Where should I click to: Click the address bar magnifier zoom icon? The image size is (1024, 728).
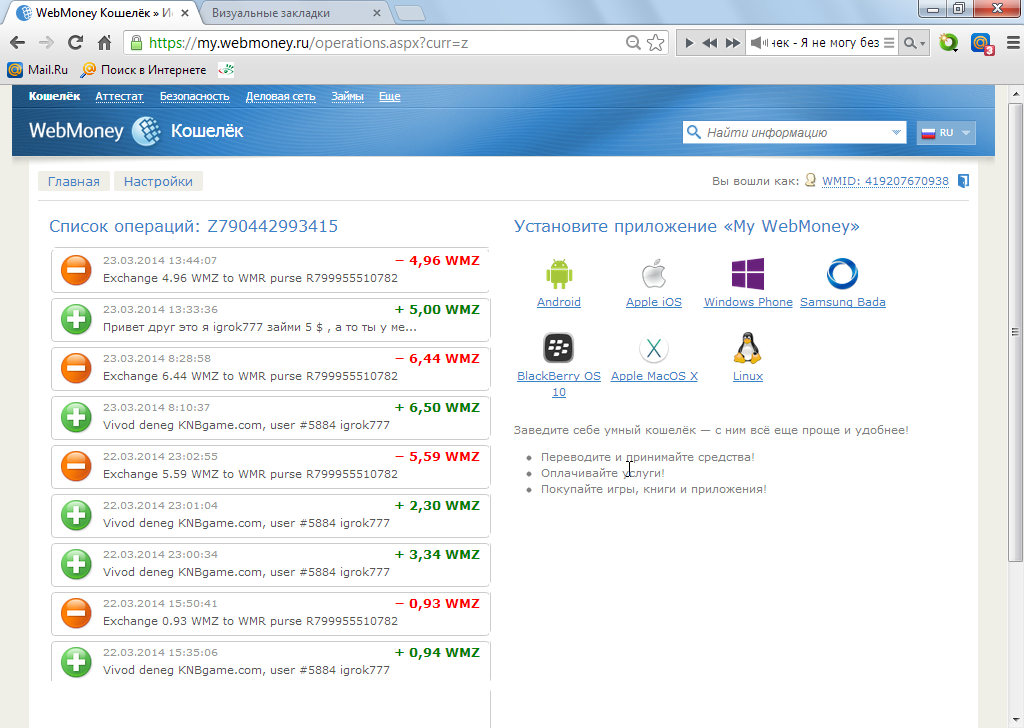coord(632,42)
